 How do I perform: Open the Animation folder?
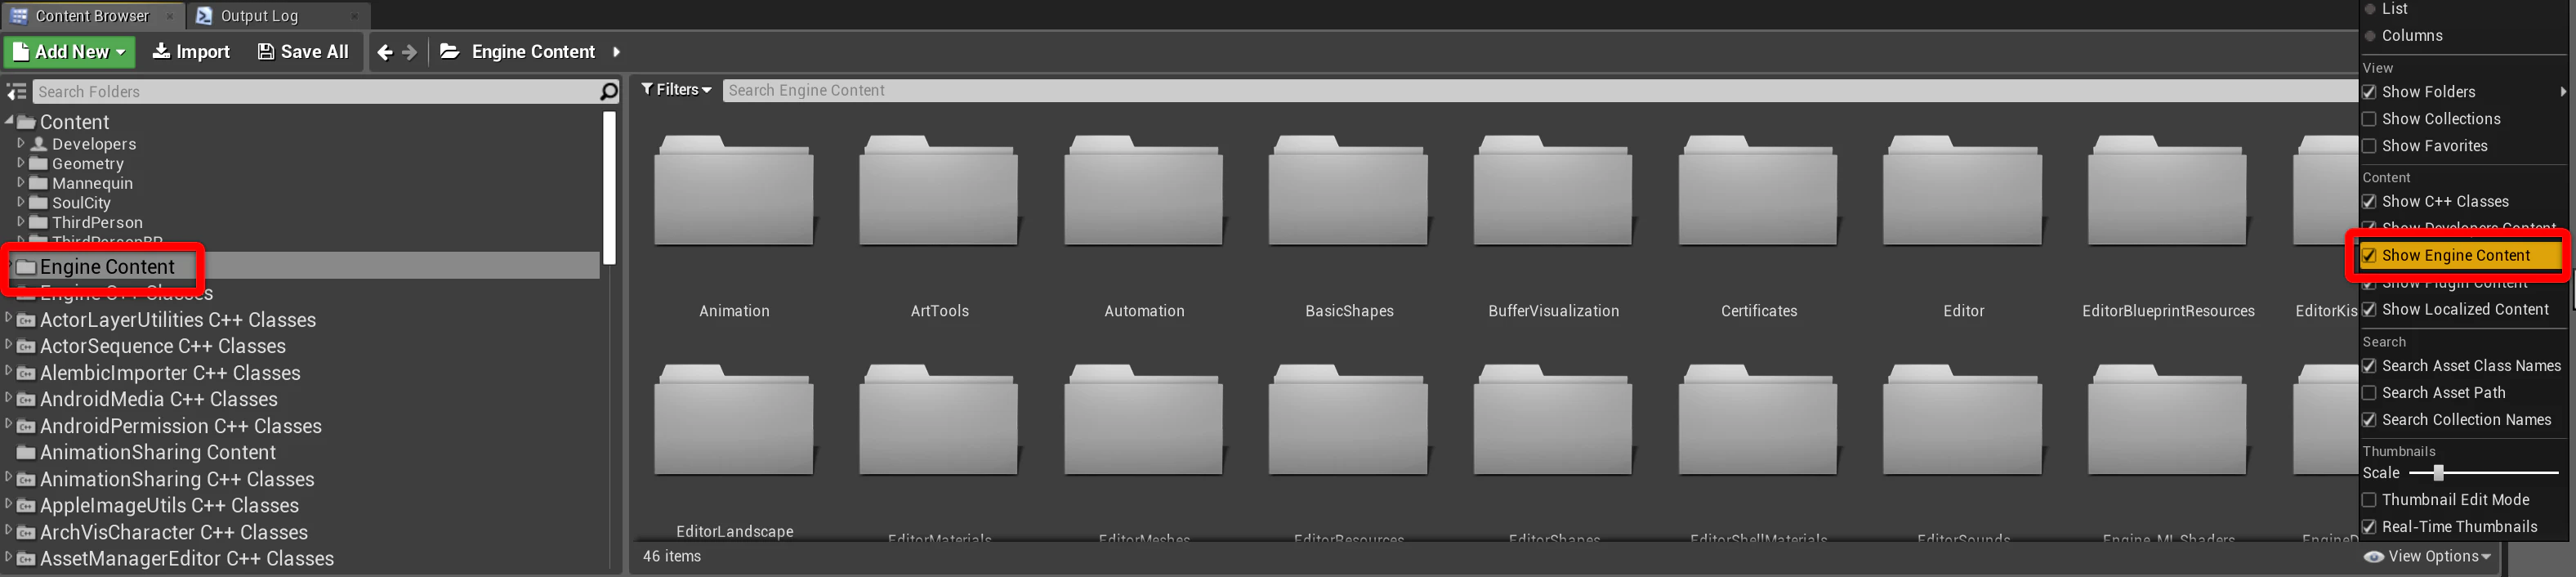click(x=734, y=191)
